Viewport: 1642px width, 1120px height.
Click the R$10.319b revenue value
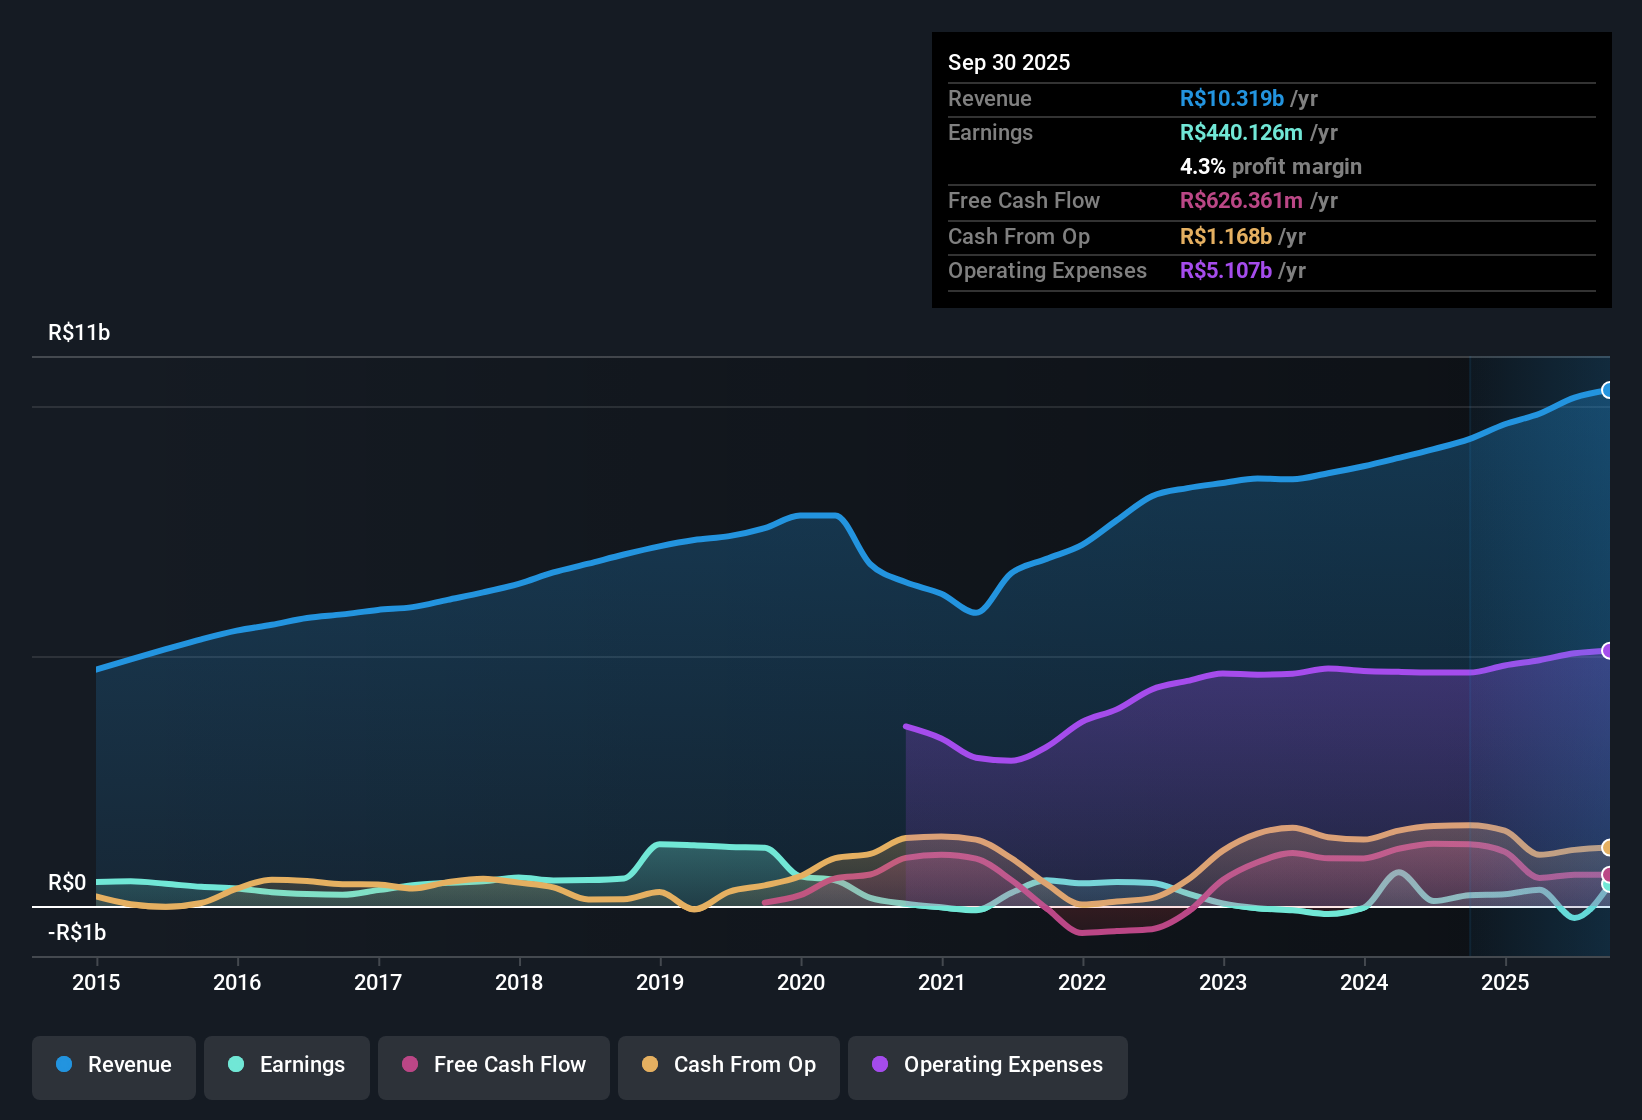pos(1230,98)
